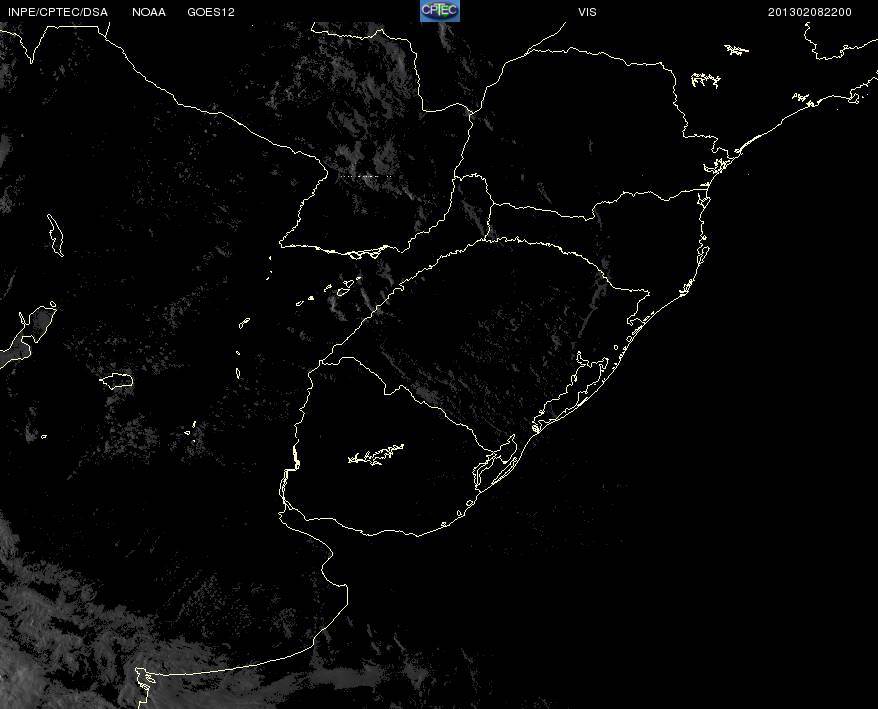Click the 201302082200 timestamp
Screen dimensions: 878x709
pyautogui.click(x=810, y=12)
